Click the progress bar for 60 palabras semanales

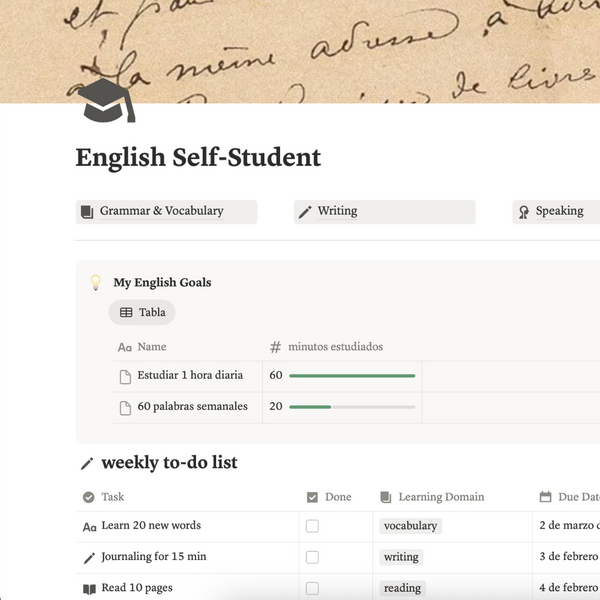[352, 407]
